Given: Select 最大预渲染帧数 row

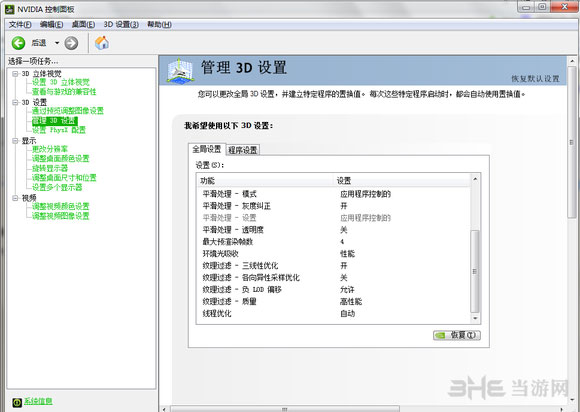Looking at the screenshot, I should (333, 242).
